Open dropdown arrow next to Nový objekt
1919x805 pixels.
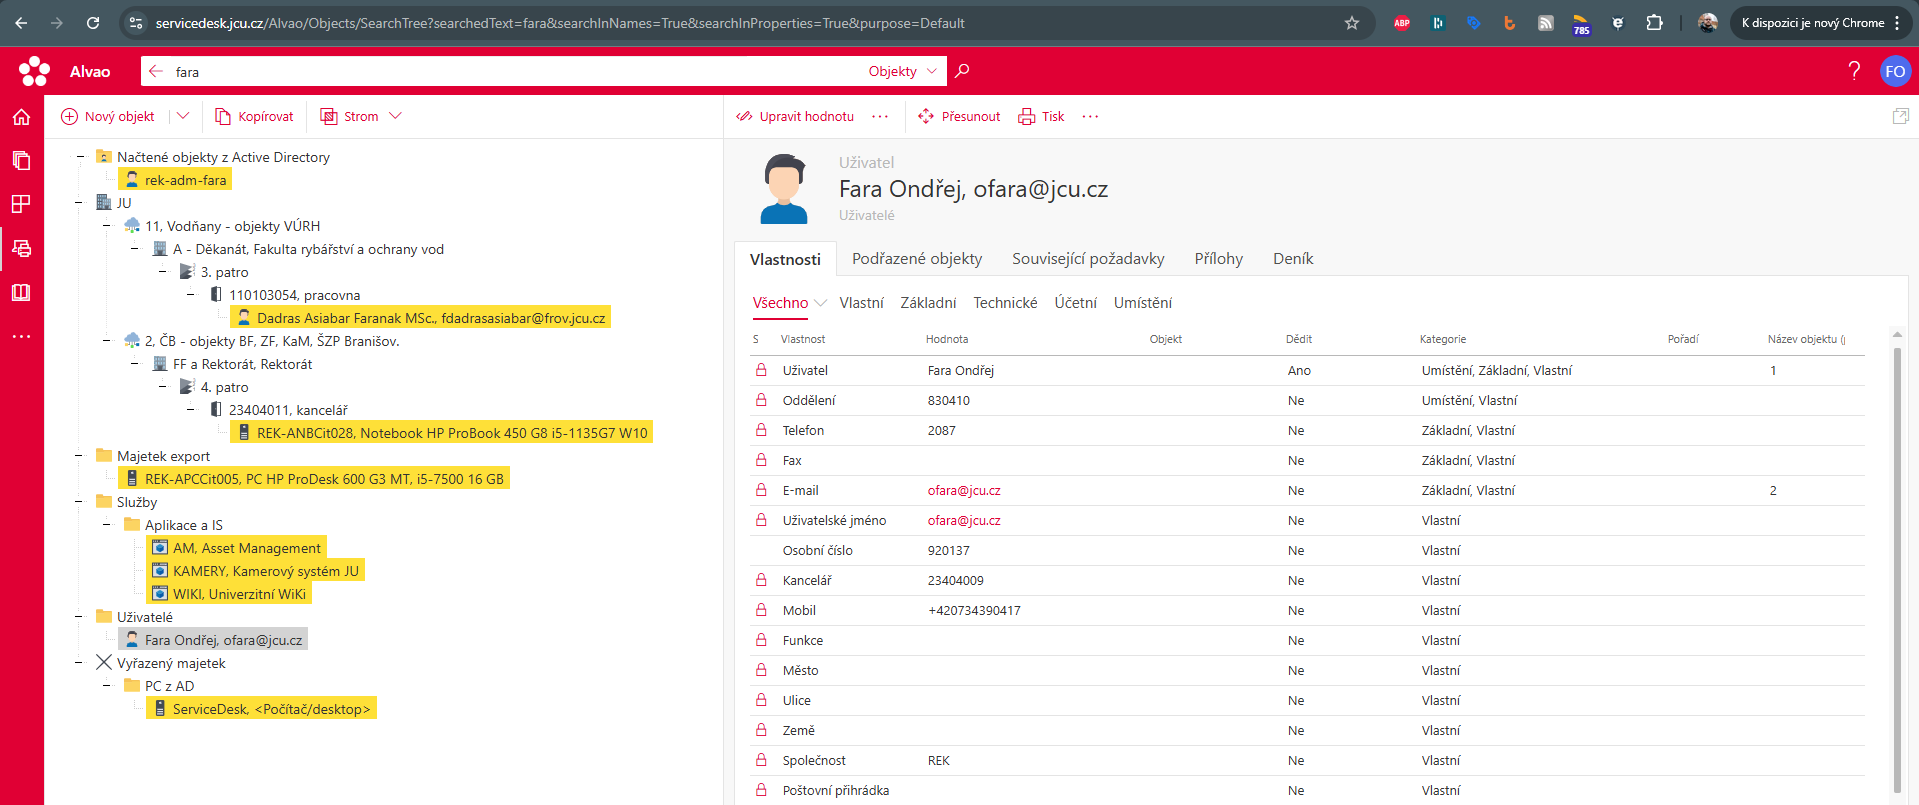click(183, 116)
